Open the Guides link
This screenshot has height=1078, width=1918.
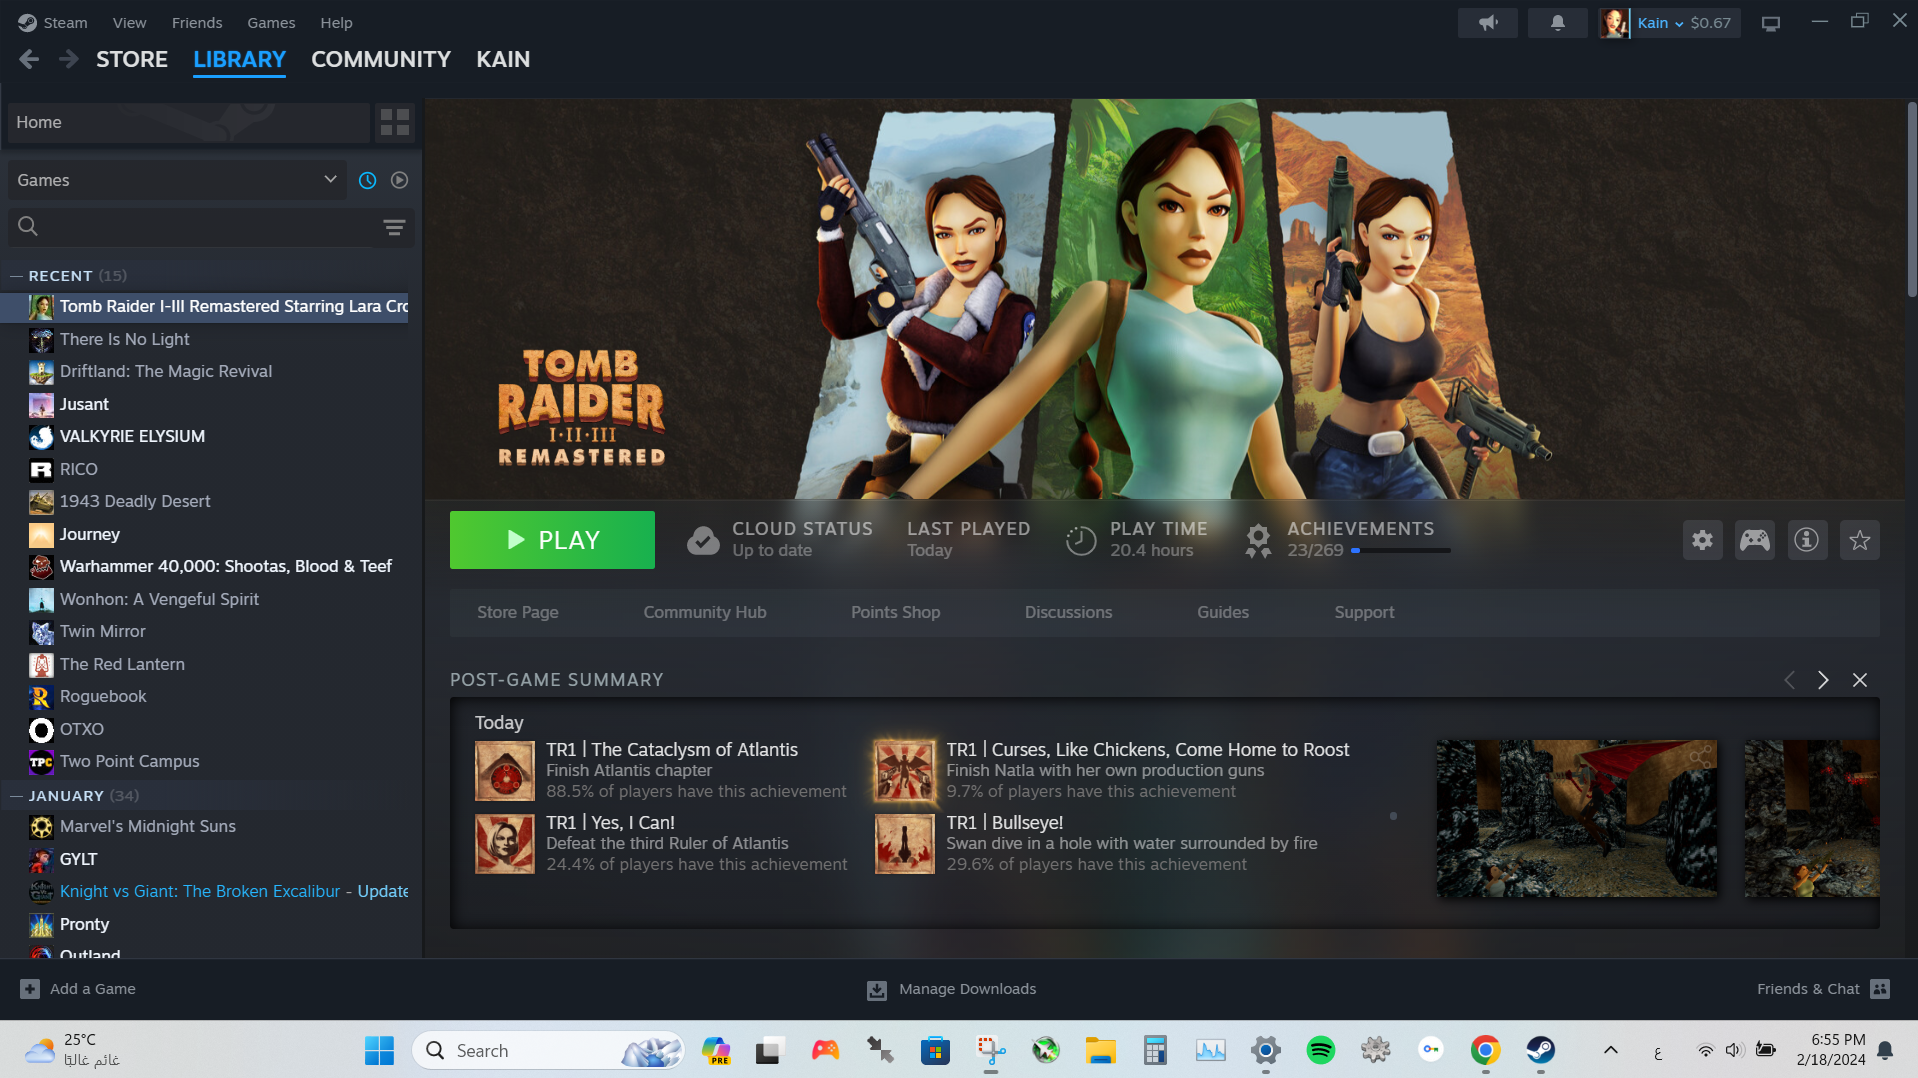[1223, 612]
